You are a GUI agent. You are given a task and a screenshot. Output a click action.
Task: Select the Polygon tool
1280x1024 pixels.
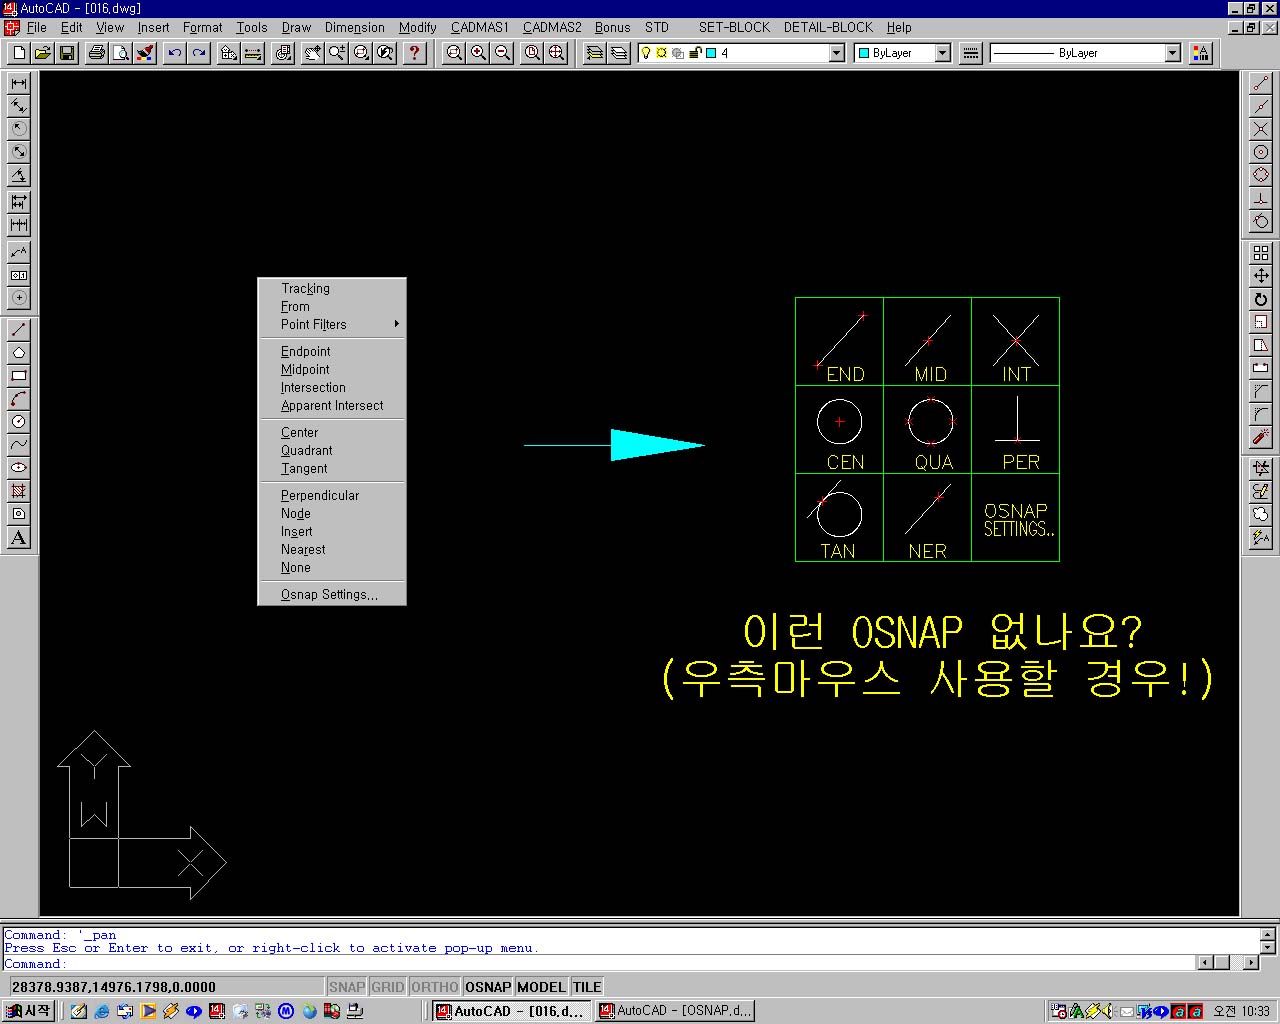17,352
